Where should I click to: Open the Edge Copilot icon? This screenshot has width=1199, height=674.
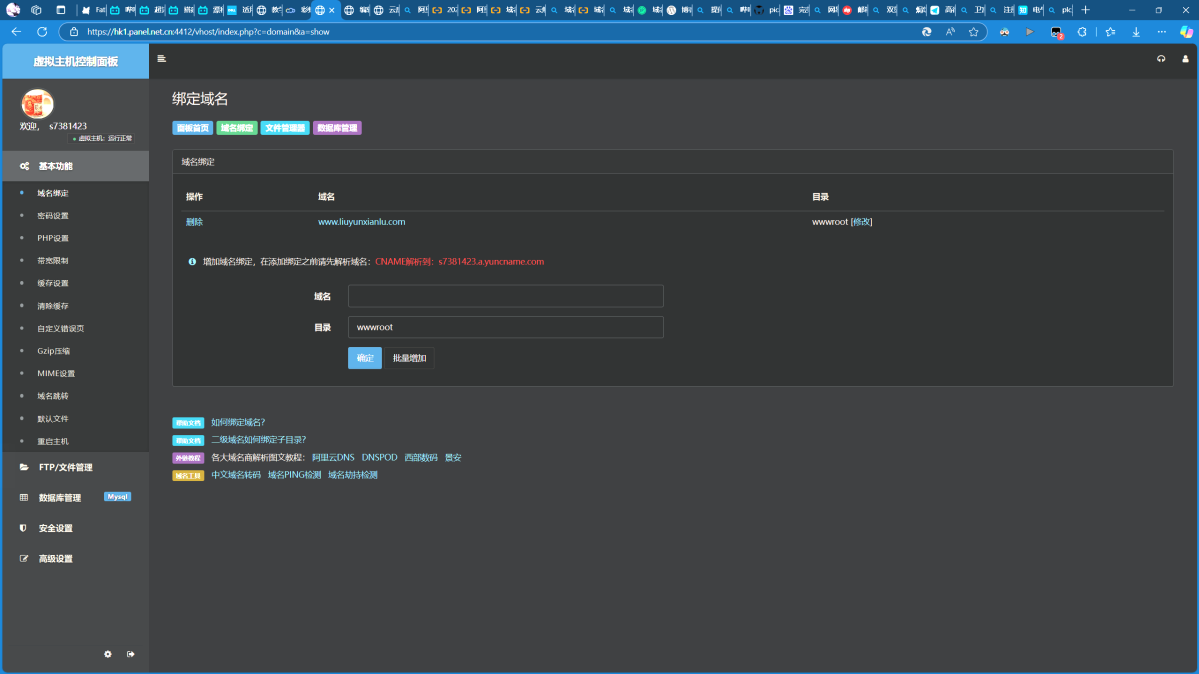(1186, 32)
